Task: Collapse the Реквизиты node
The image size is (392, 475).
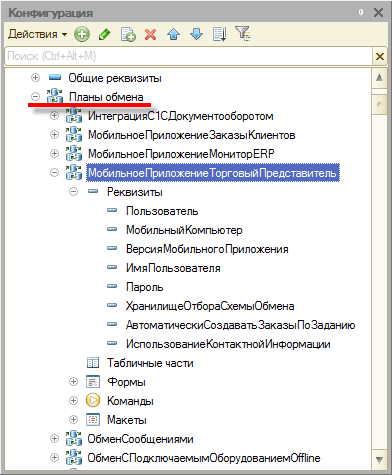Action: pos(73,192)
